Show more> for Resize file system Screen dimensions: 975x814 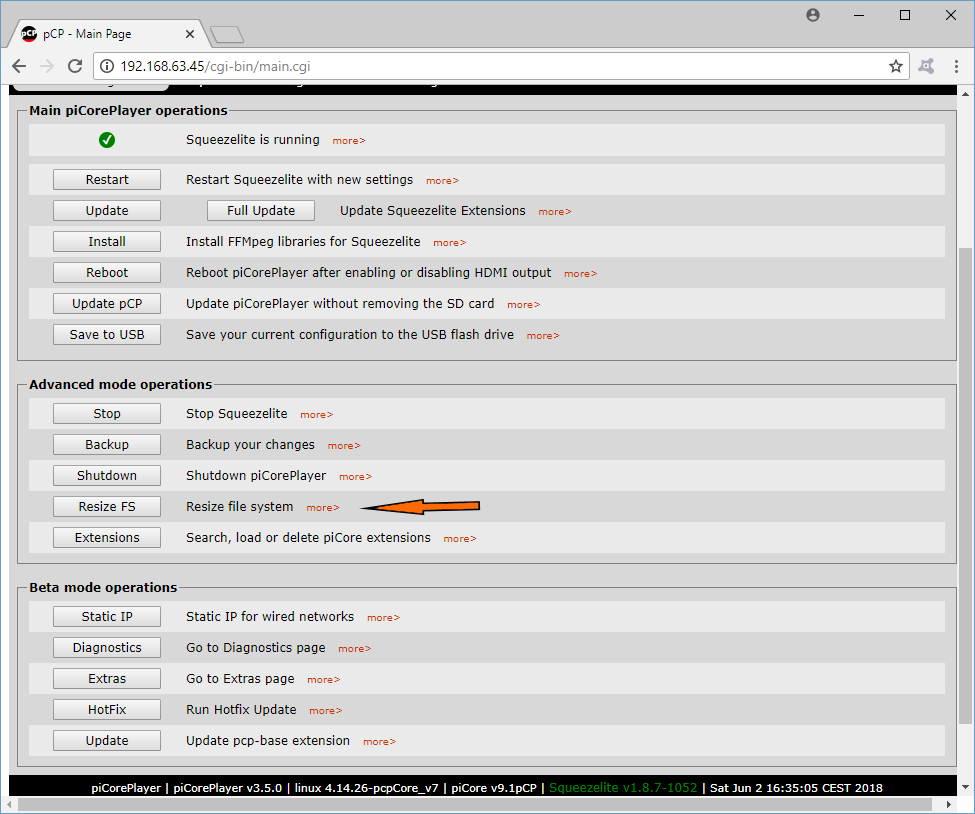click(323, 509)
